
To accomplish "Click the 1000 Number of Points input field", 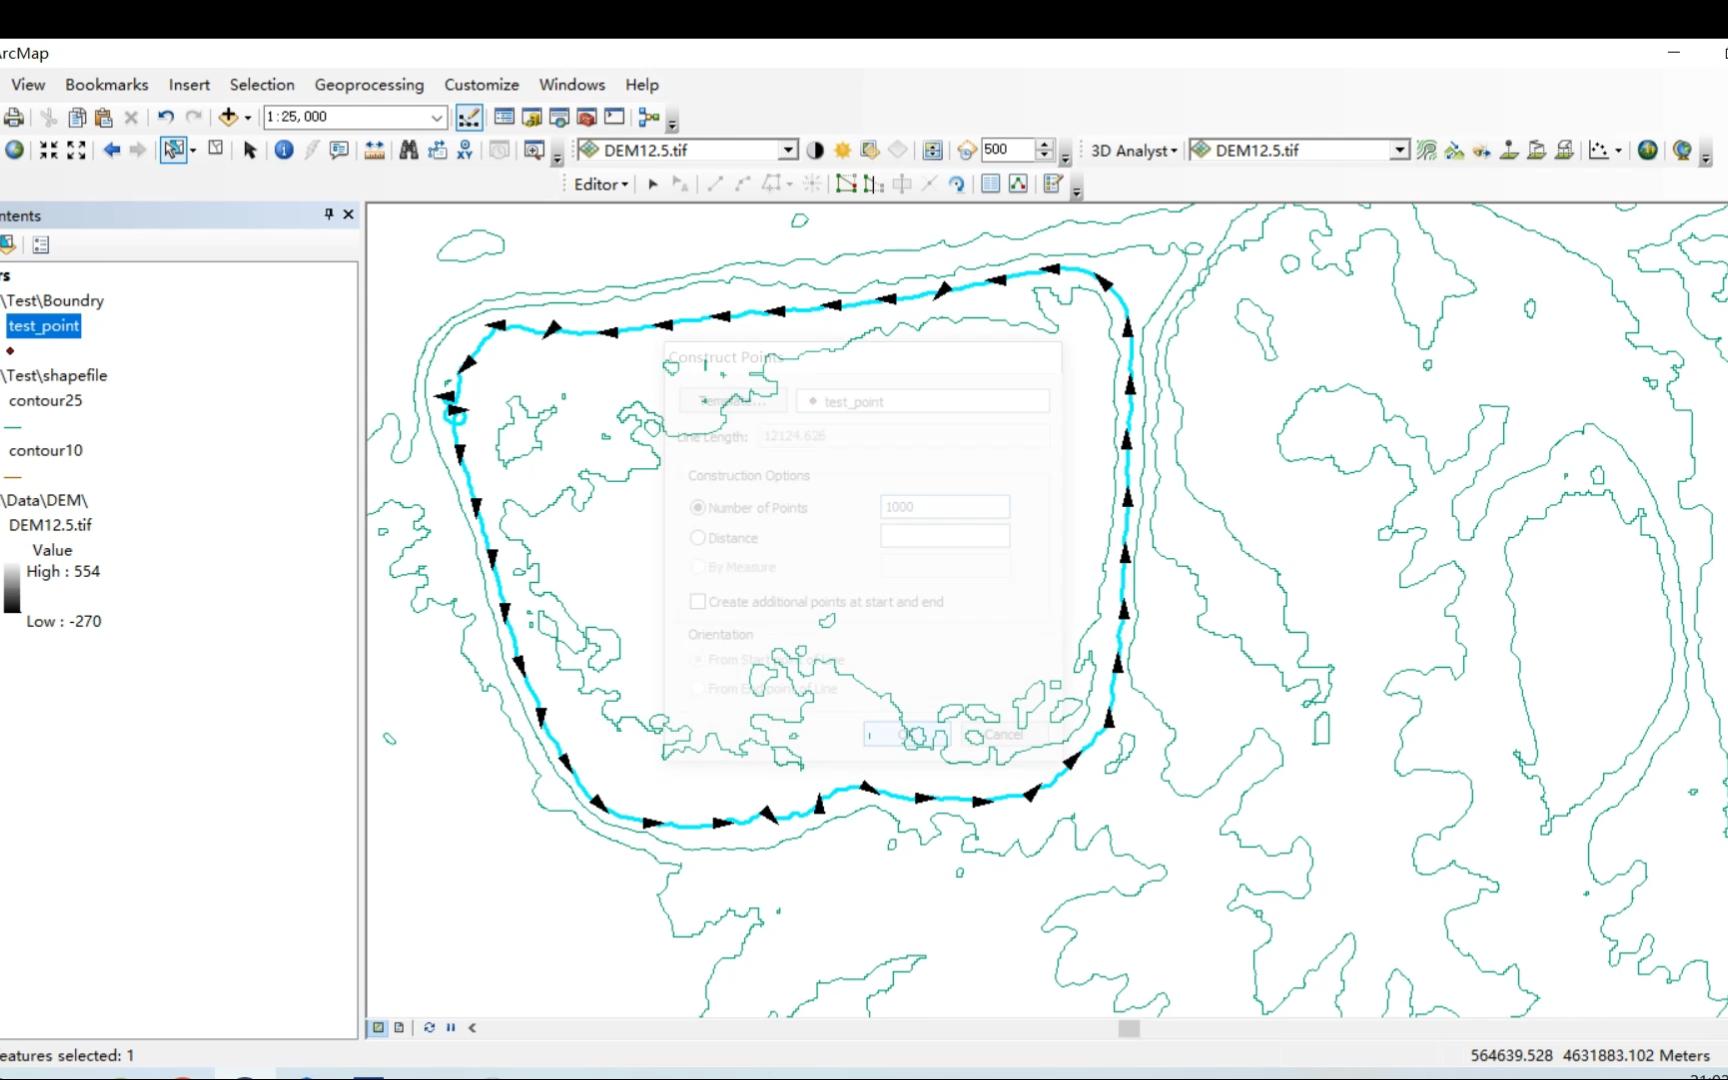I will coord(944,507).
